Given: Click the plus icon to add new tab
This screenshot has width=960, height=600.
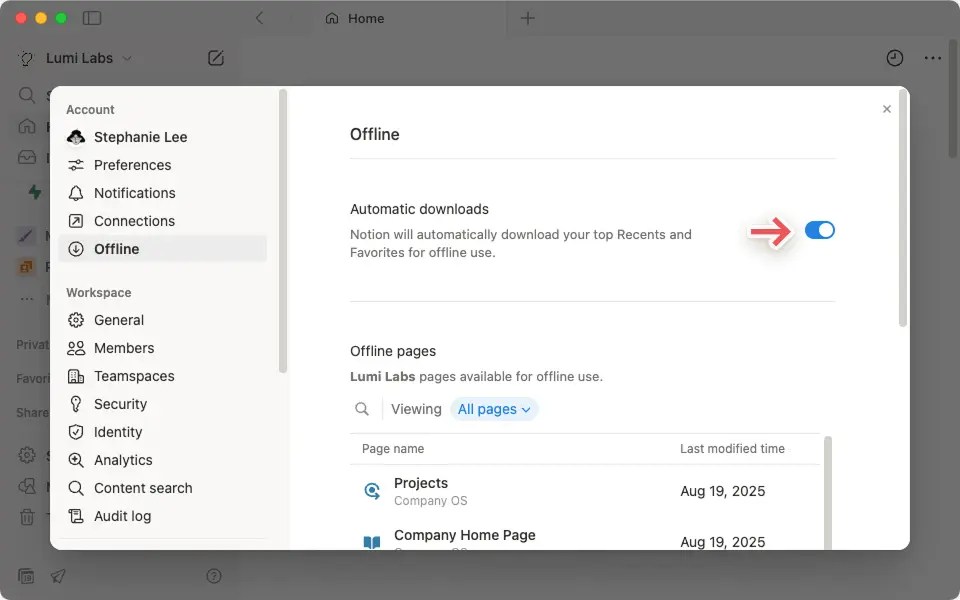Looking at the screenshot, I should [528, 18].
